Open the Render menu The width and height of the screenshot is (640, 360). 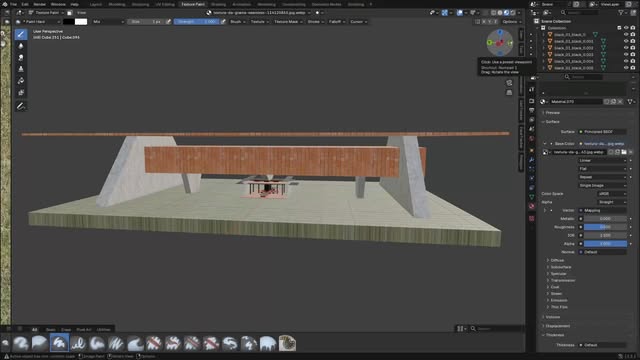pyautogui.click(x=40, y=4)
